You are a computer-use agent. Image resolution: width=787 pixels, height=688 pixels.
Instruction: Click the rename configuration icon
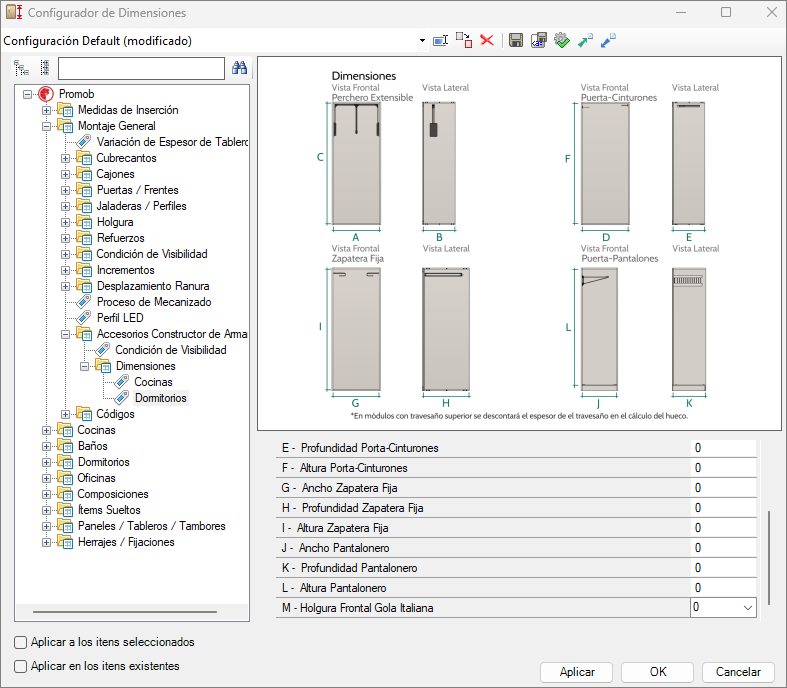[440, 41]
